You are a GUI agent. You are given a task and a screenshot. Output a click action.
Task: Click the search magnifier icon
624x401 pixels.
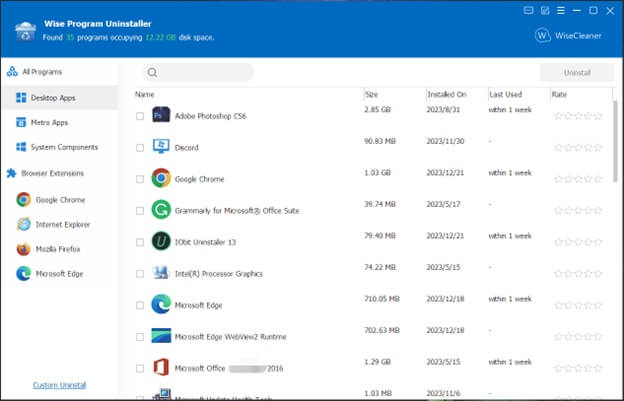click(x=152, y=72)
